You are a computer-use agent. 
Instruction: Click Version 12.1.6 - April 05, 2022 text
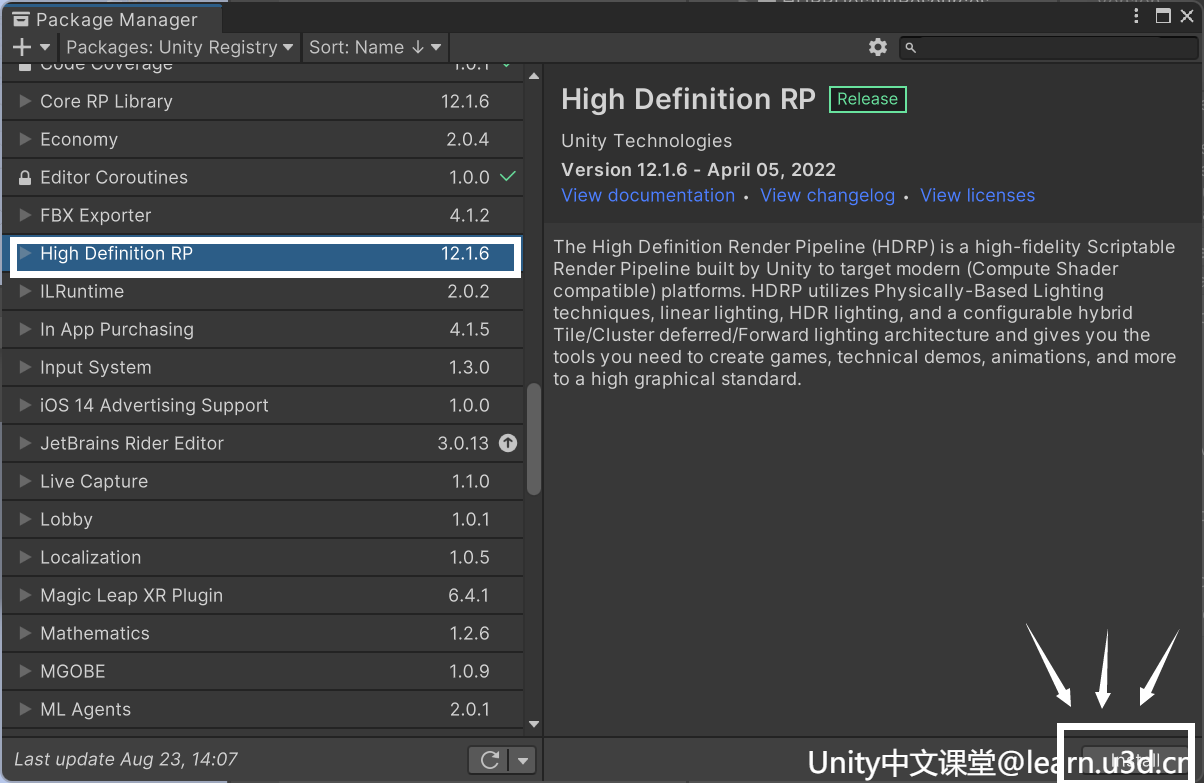click(698, 169)
